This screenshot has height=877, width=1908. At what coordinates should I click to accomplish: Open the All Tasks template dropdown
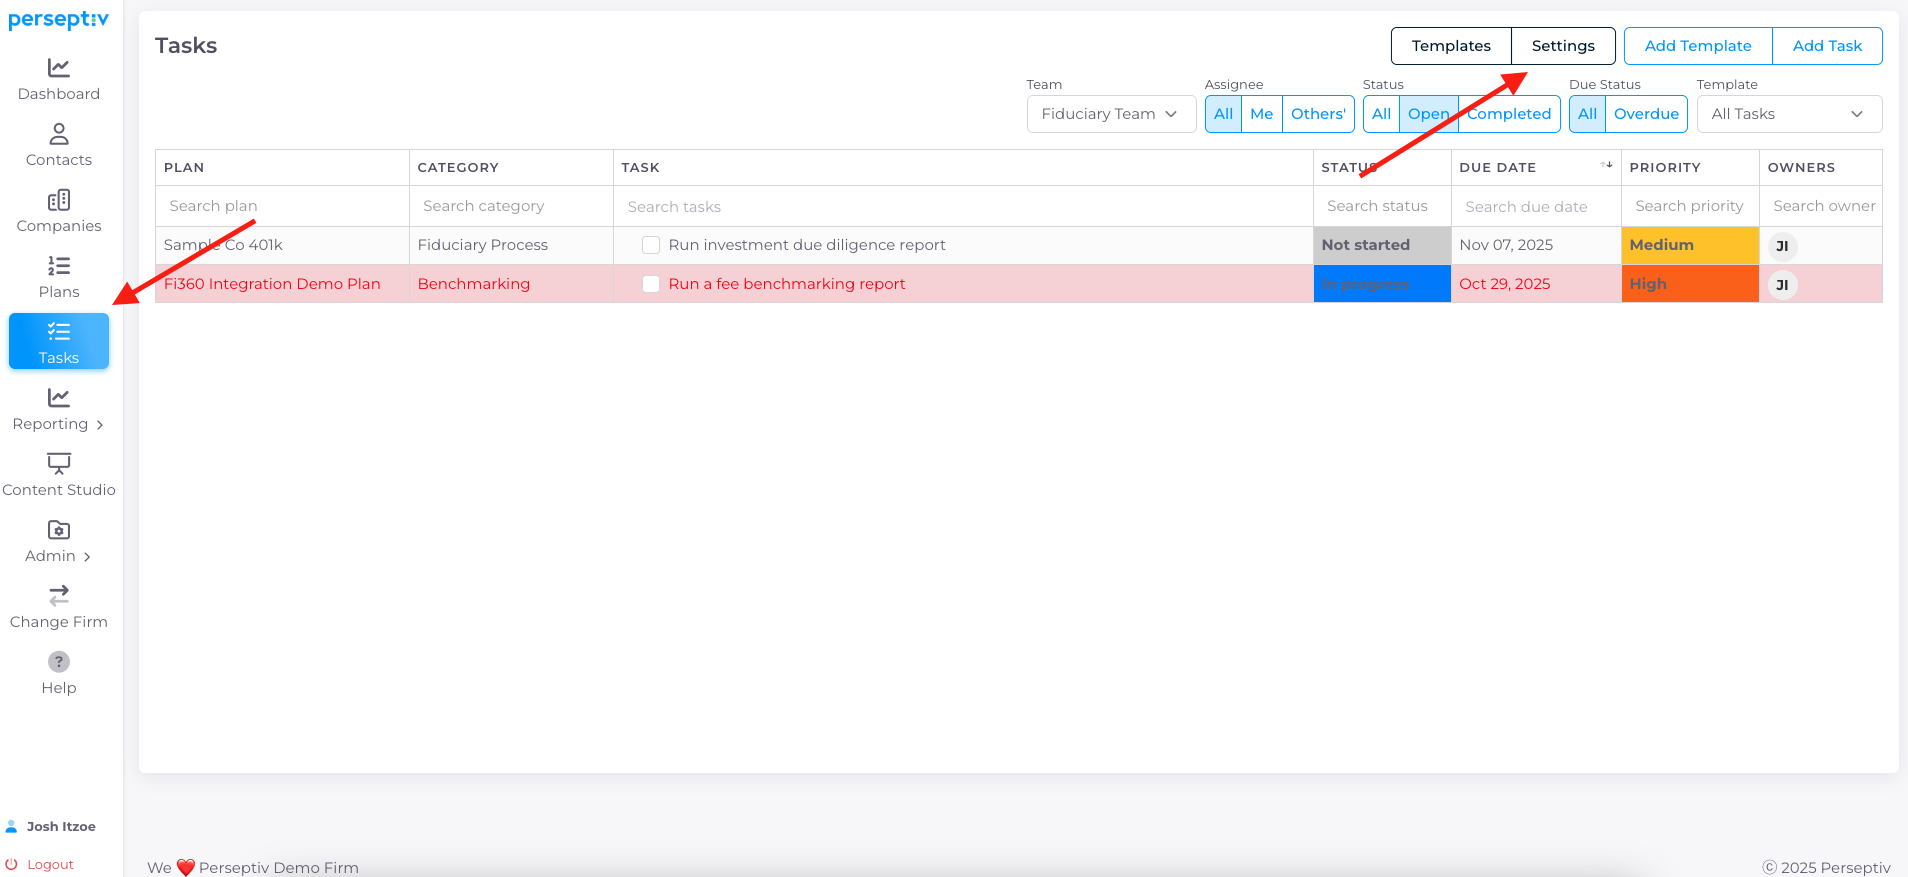point(1789,114)
